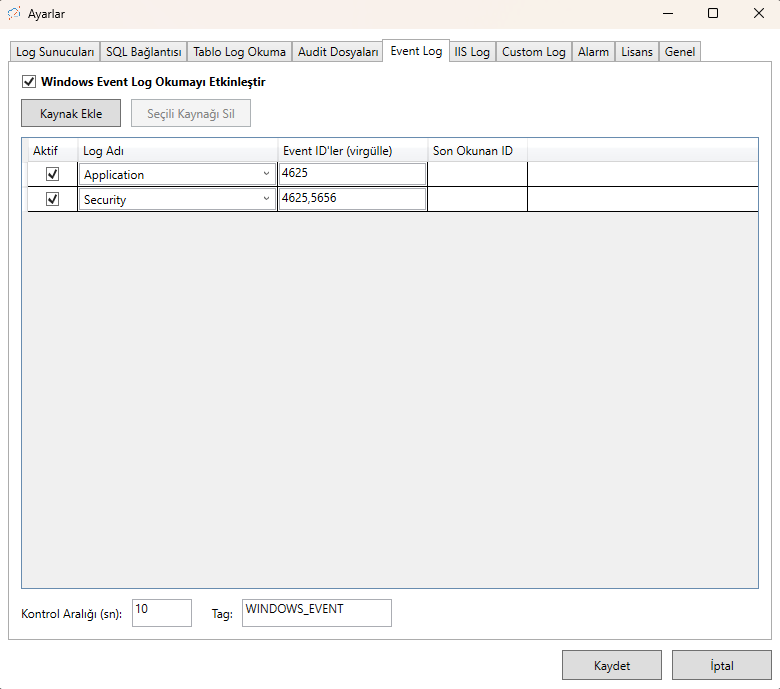Uncheck Aktif for the Security row
This screenshot has width=780, height=689.
click(x=52, y=199)
